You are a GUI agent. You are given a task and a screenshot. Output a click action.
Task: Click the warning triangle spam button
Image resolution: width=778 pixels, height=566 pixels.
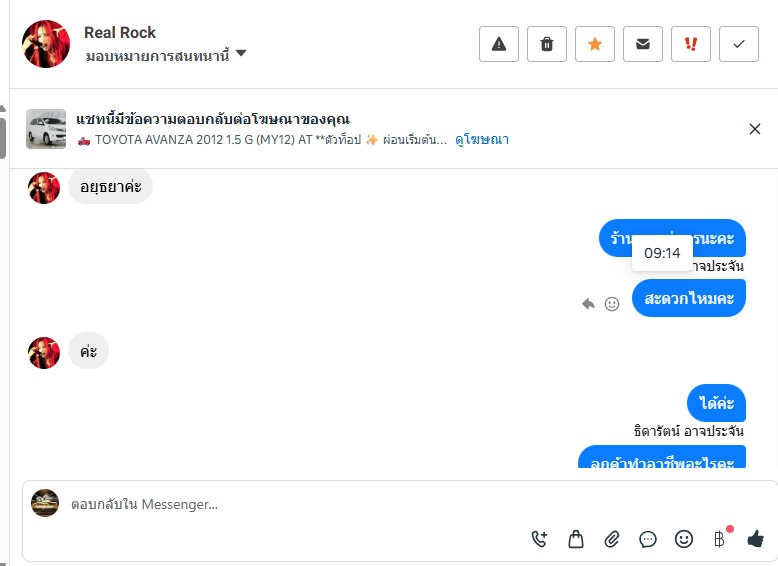coord(499,44)
